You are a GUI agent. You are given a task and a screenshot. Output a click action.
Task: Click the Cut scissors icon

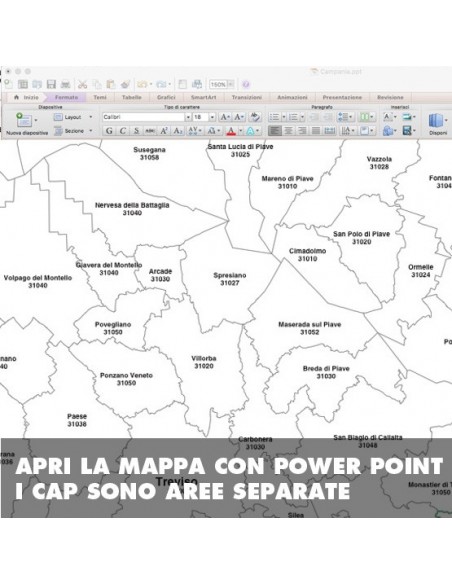tap(82, 85)
